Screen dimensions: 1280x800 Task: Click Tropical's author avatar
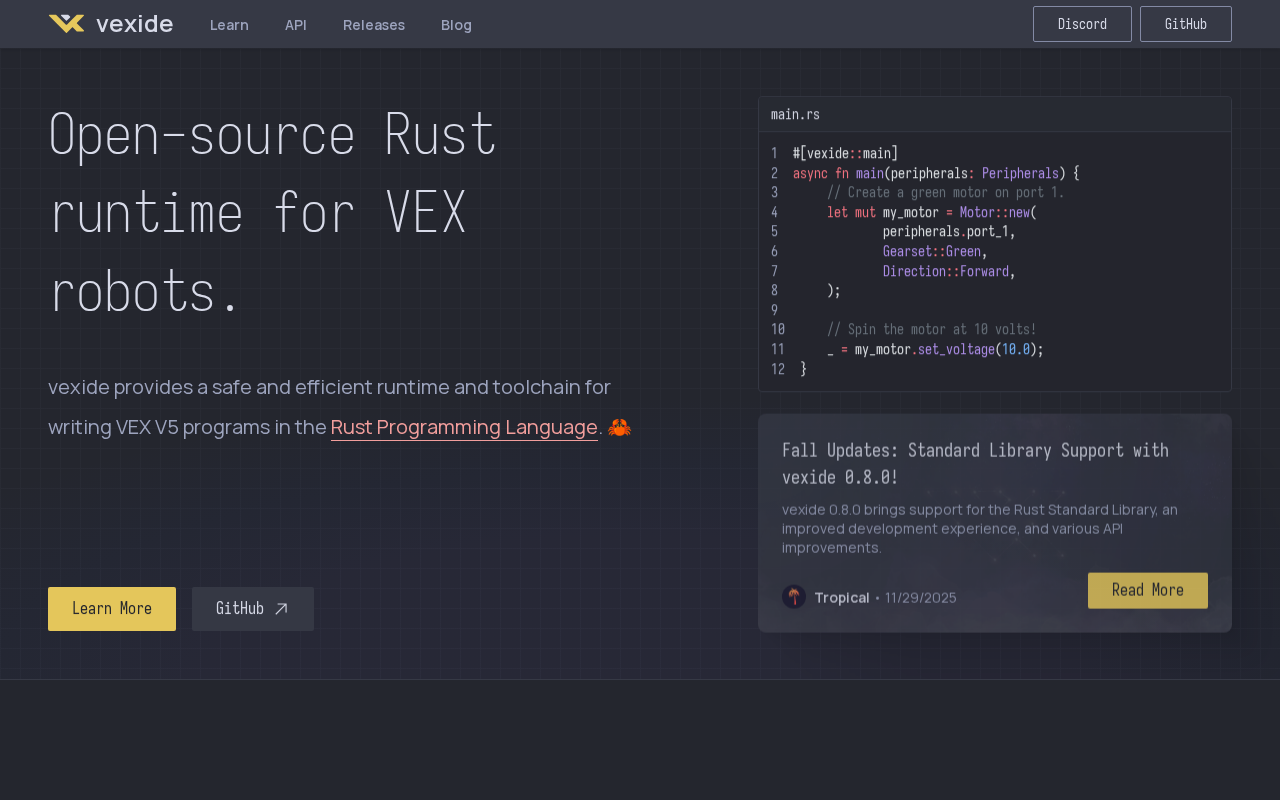[x=794, y=597]
